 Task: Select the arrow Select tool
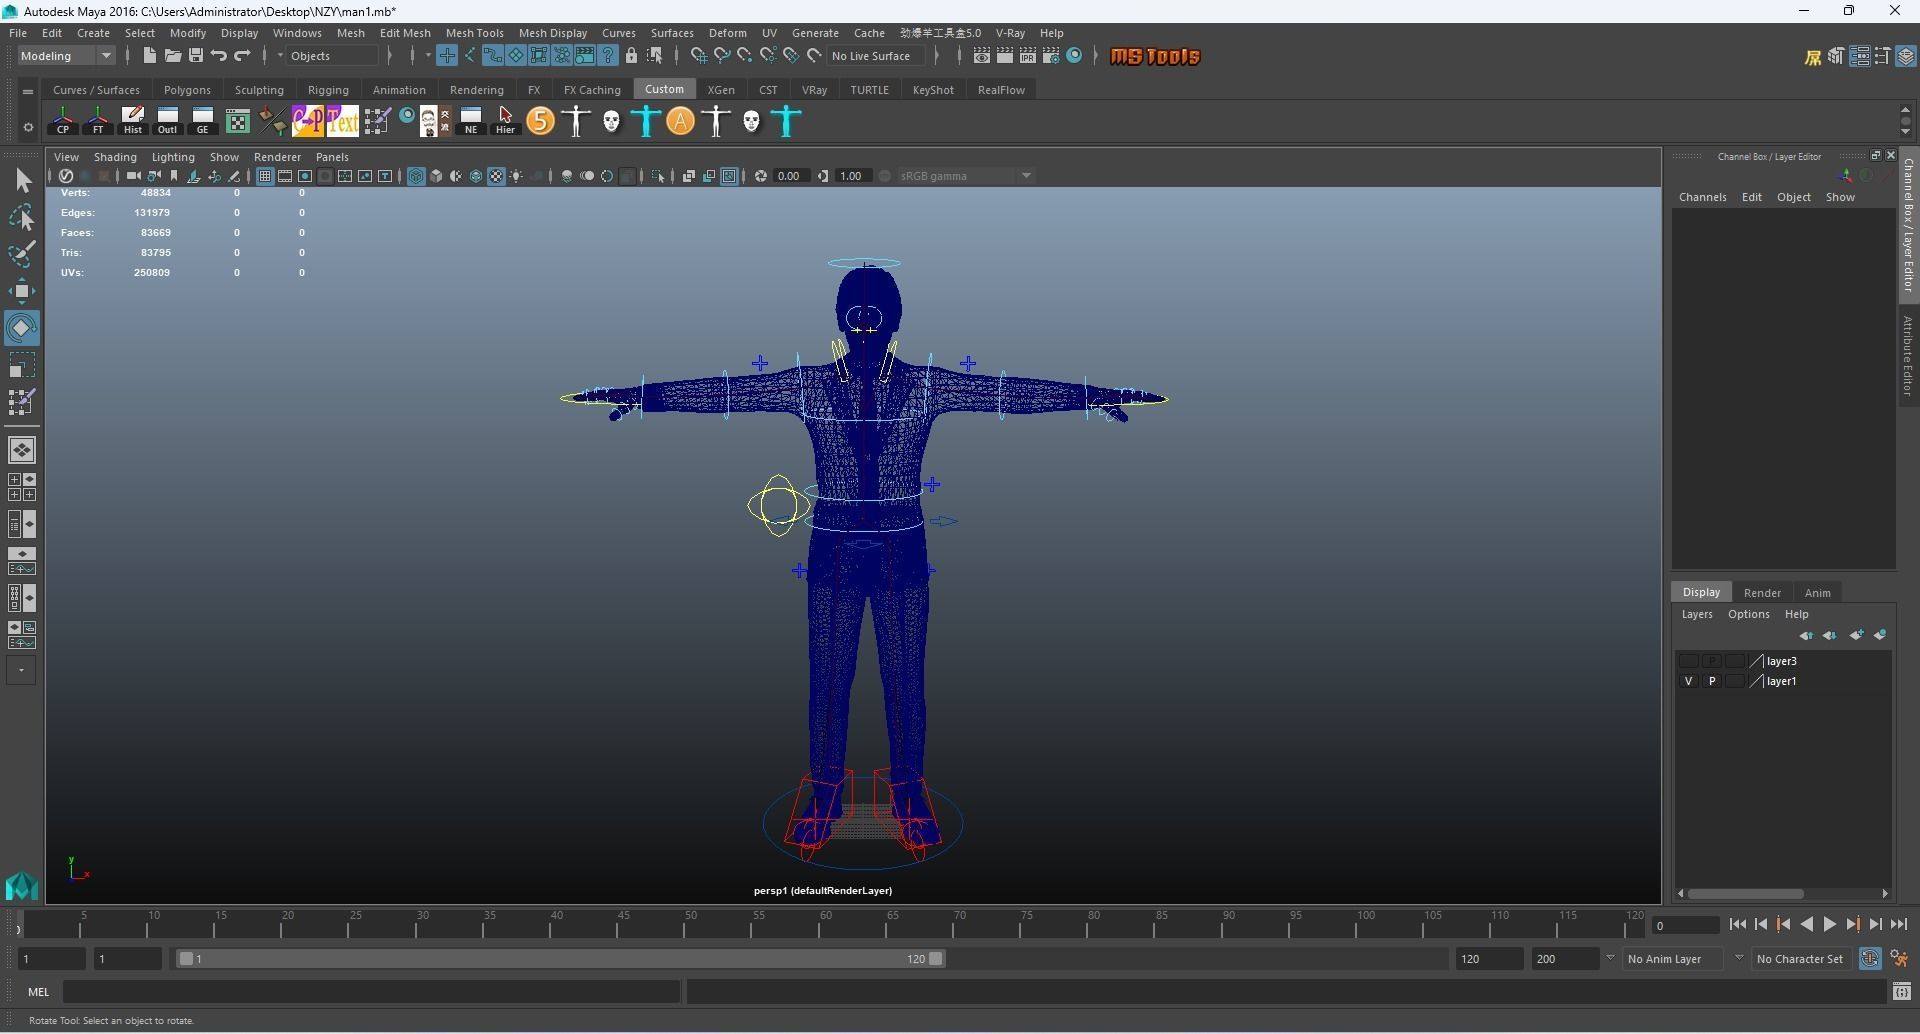click(x=22, y=181)
